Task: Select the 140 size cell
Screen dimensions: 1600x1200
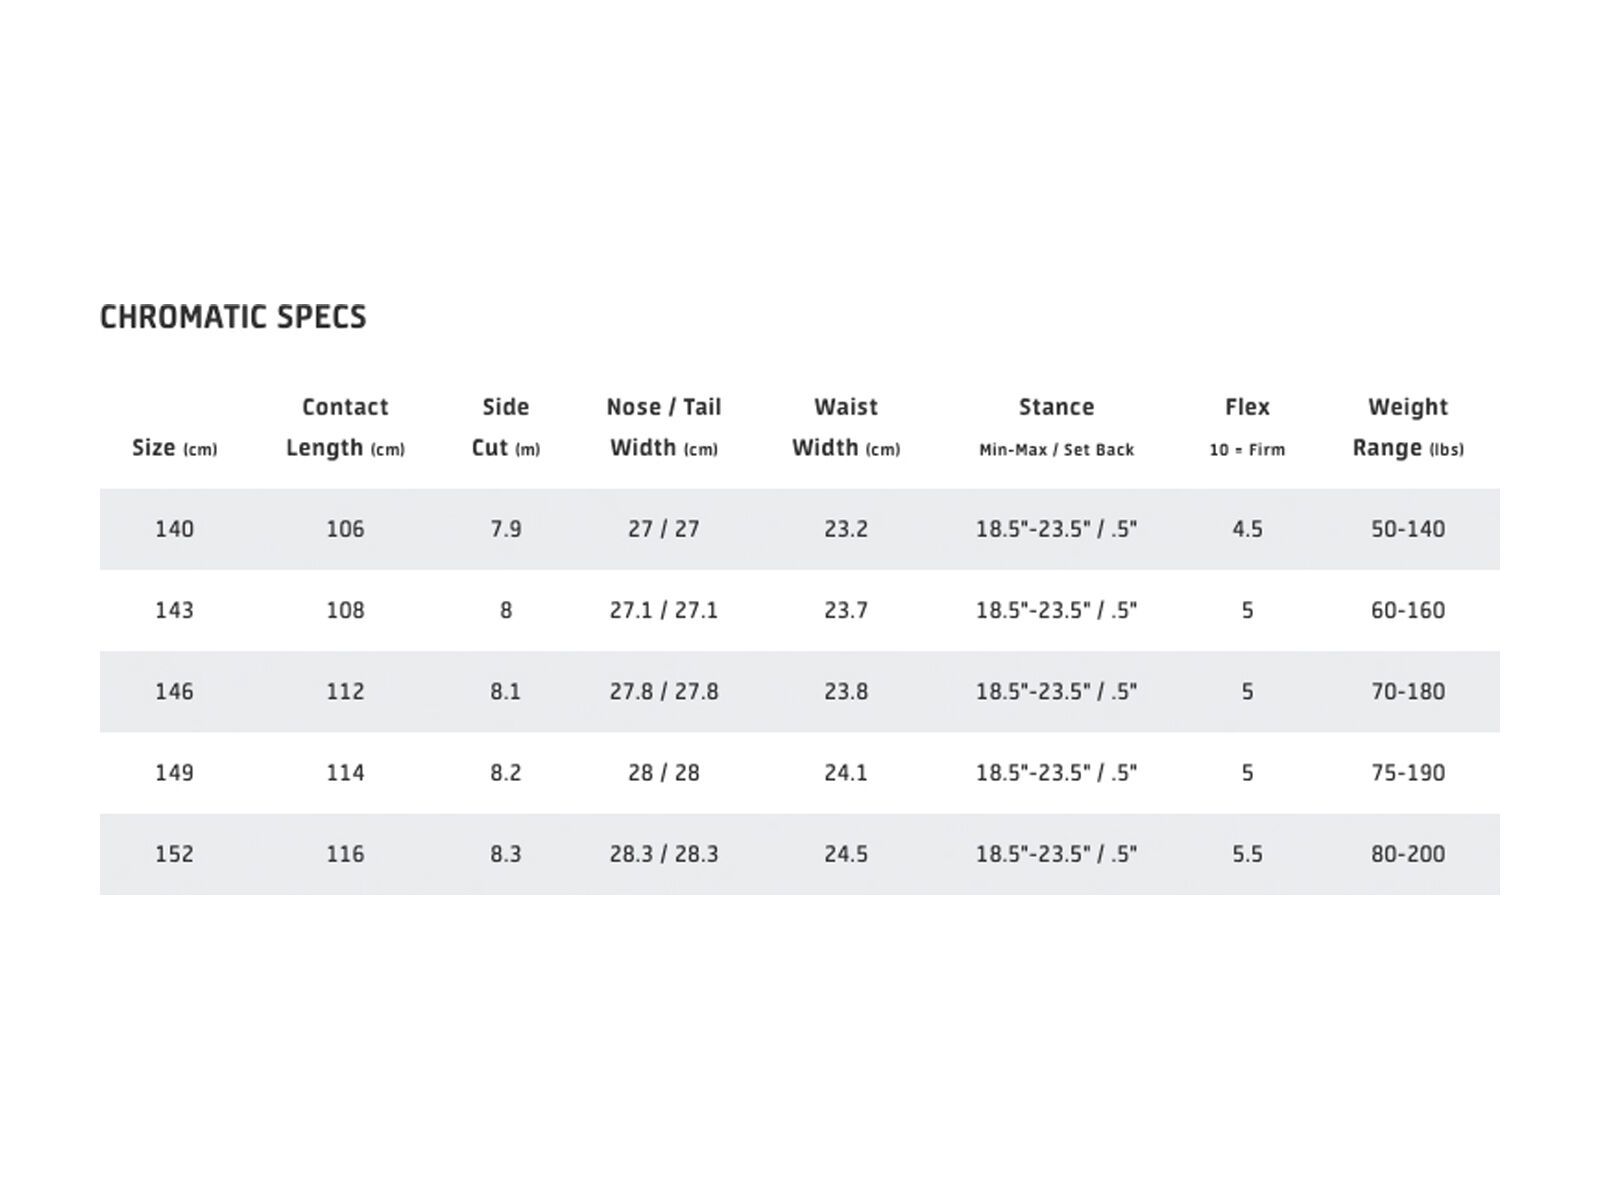Action: point(174,529)
